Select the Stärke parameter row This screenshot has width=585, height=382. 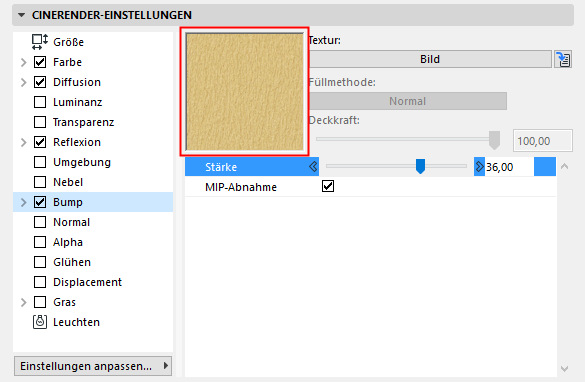370,167
